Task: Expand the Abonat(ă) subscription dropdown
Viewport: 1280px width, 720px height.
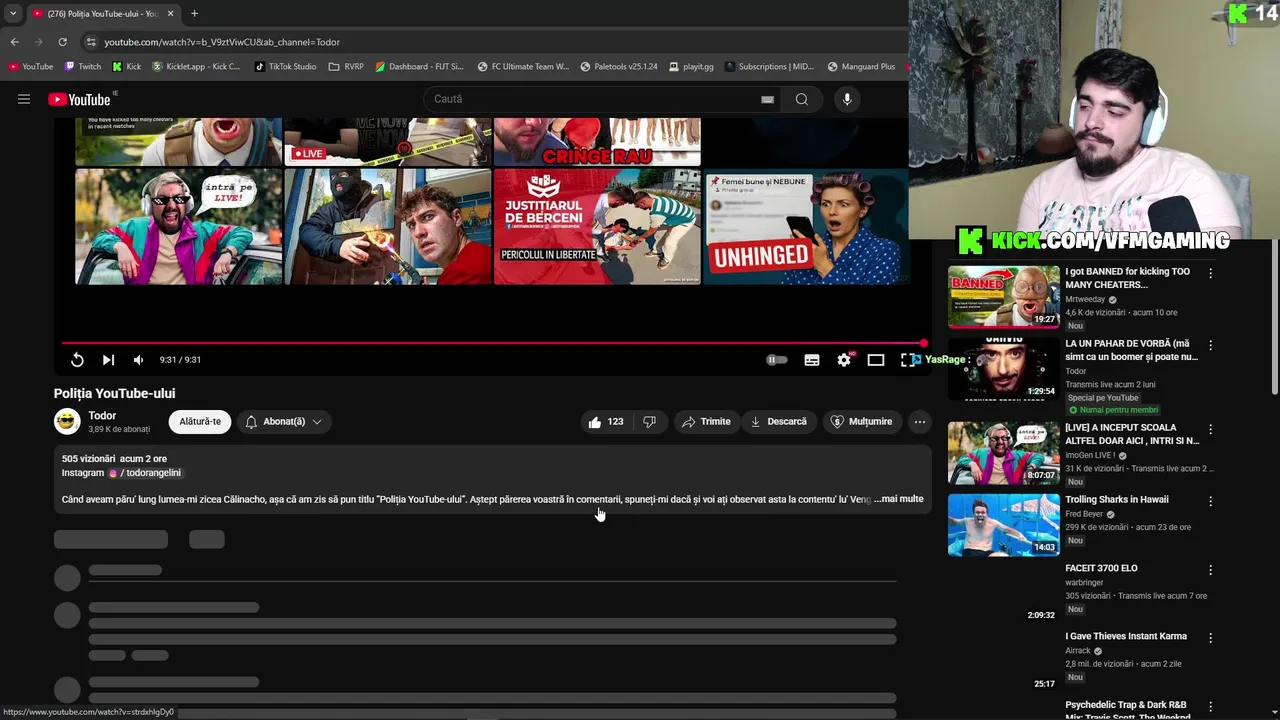Action: coord(284,421)
